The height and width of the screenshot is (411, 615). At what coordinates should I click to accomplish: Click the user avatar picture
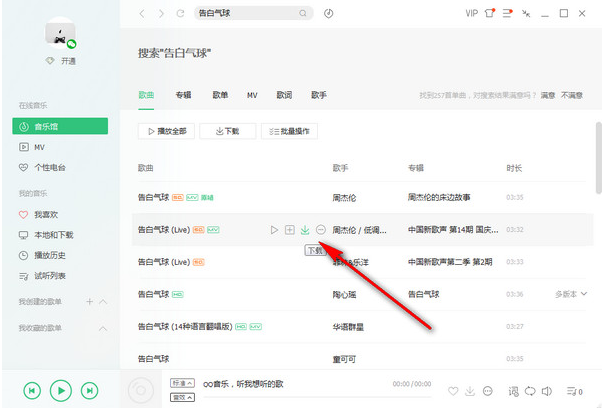(60, 33)
